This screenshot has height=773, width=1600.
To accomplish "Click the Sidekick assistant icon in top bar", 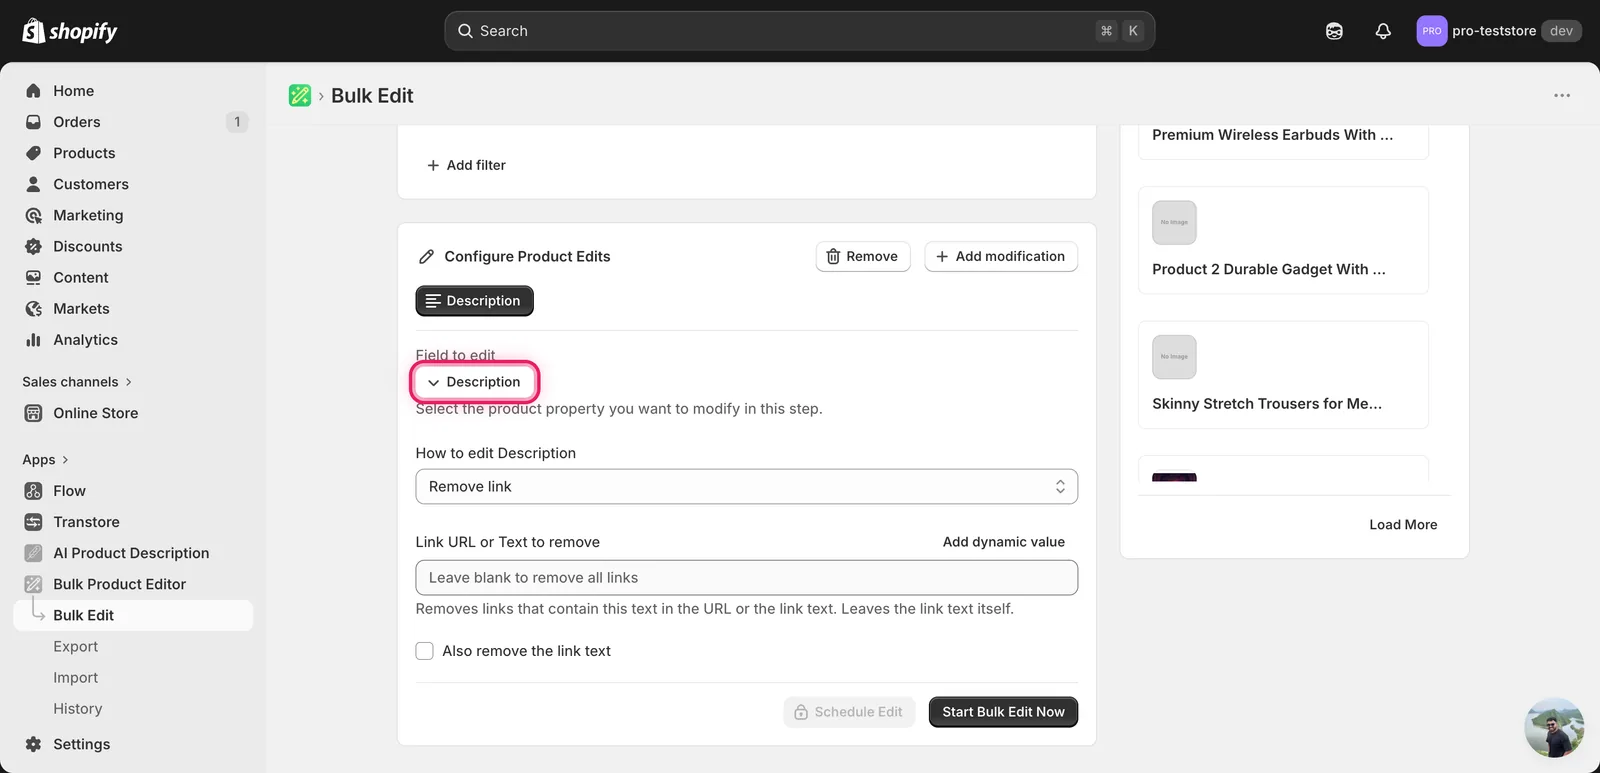I will (1334, 31).
